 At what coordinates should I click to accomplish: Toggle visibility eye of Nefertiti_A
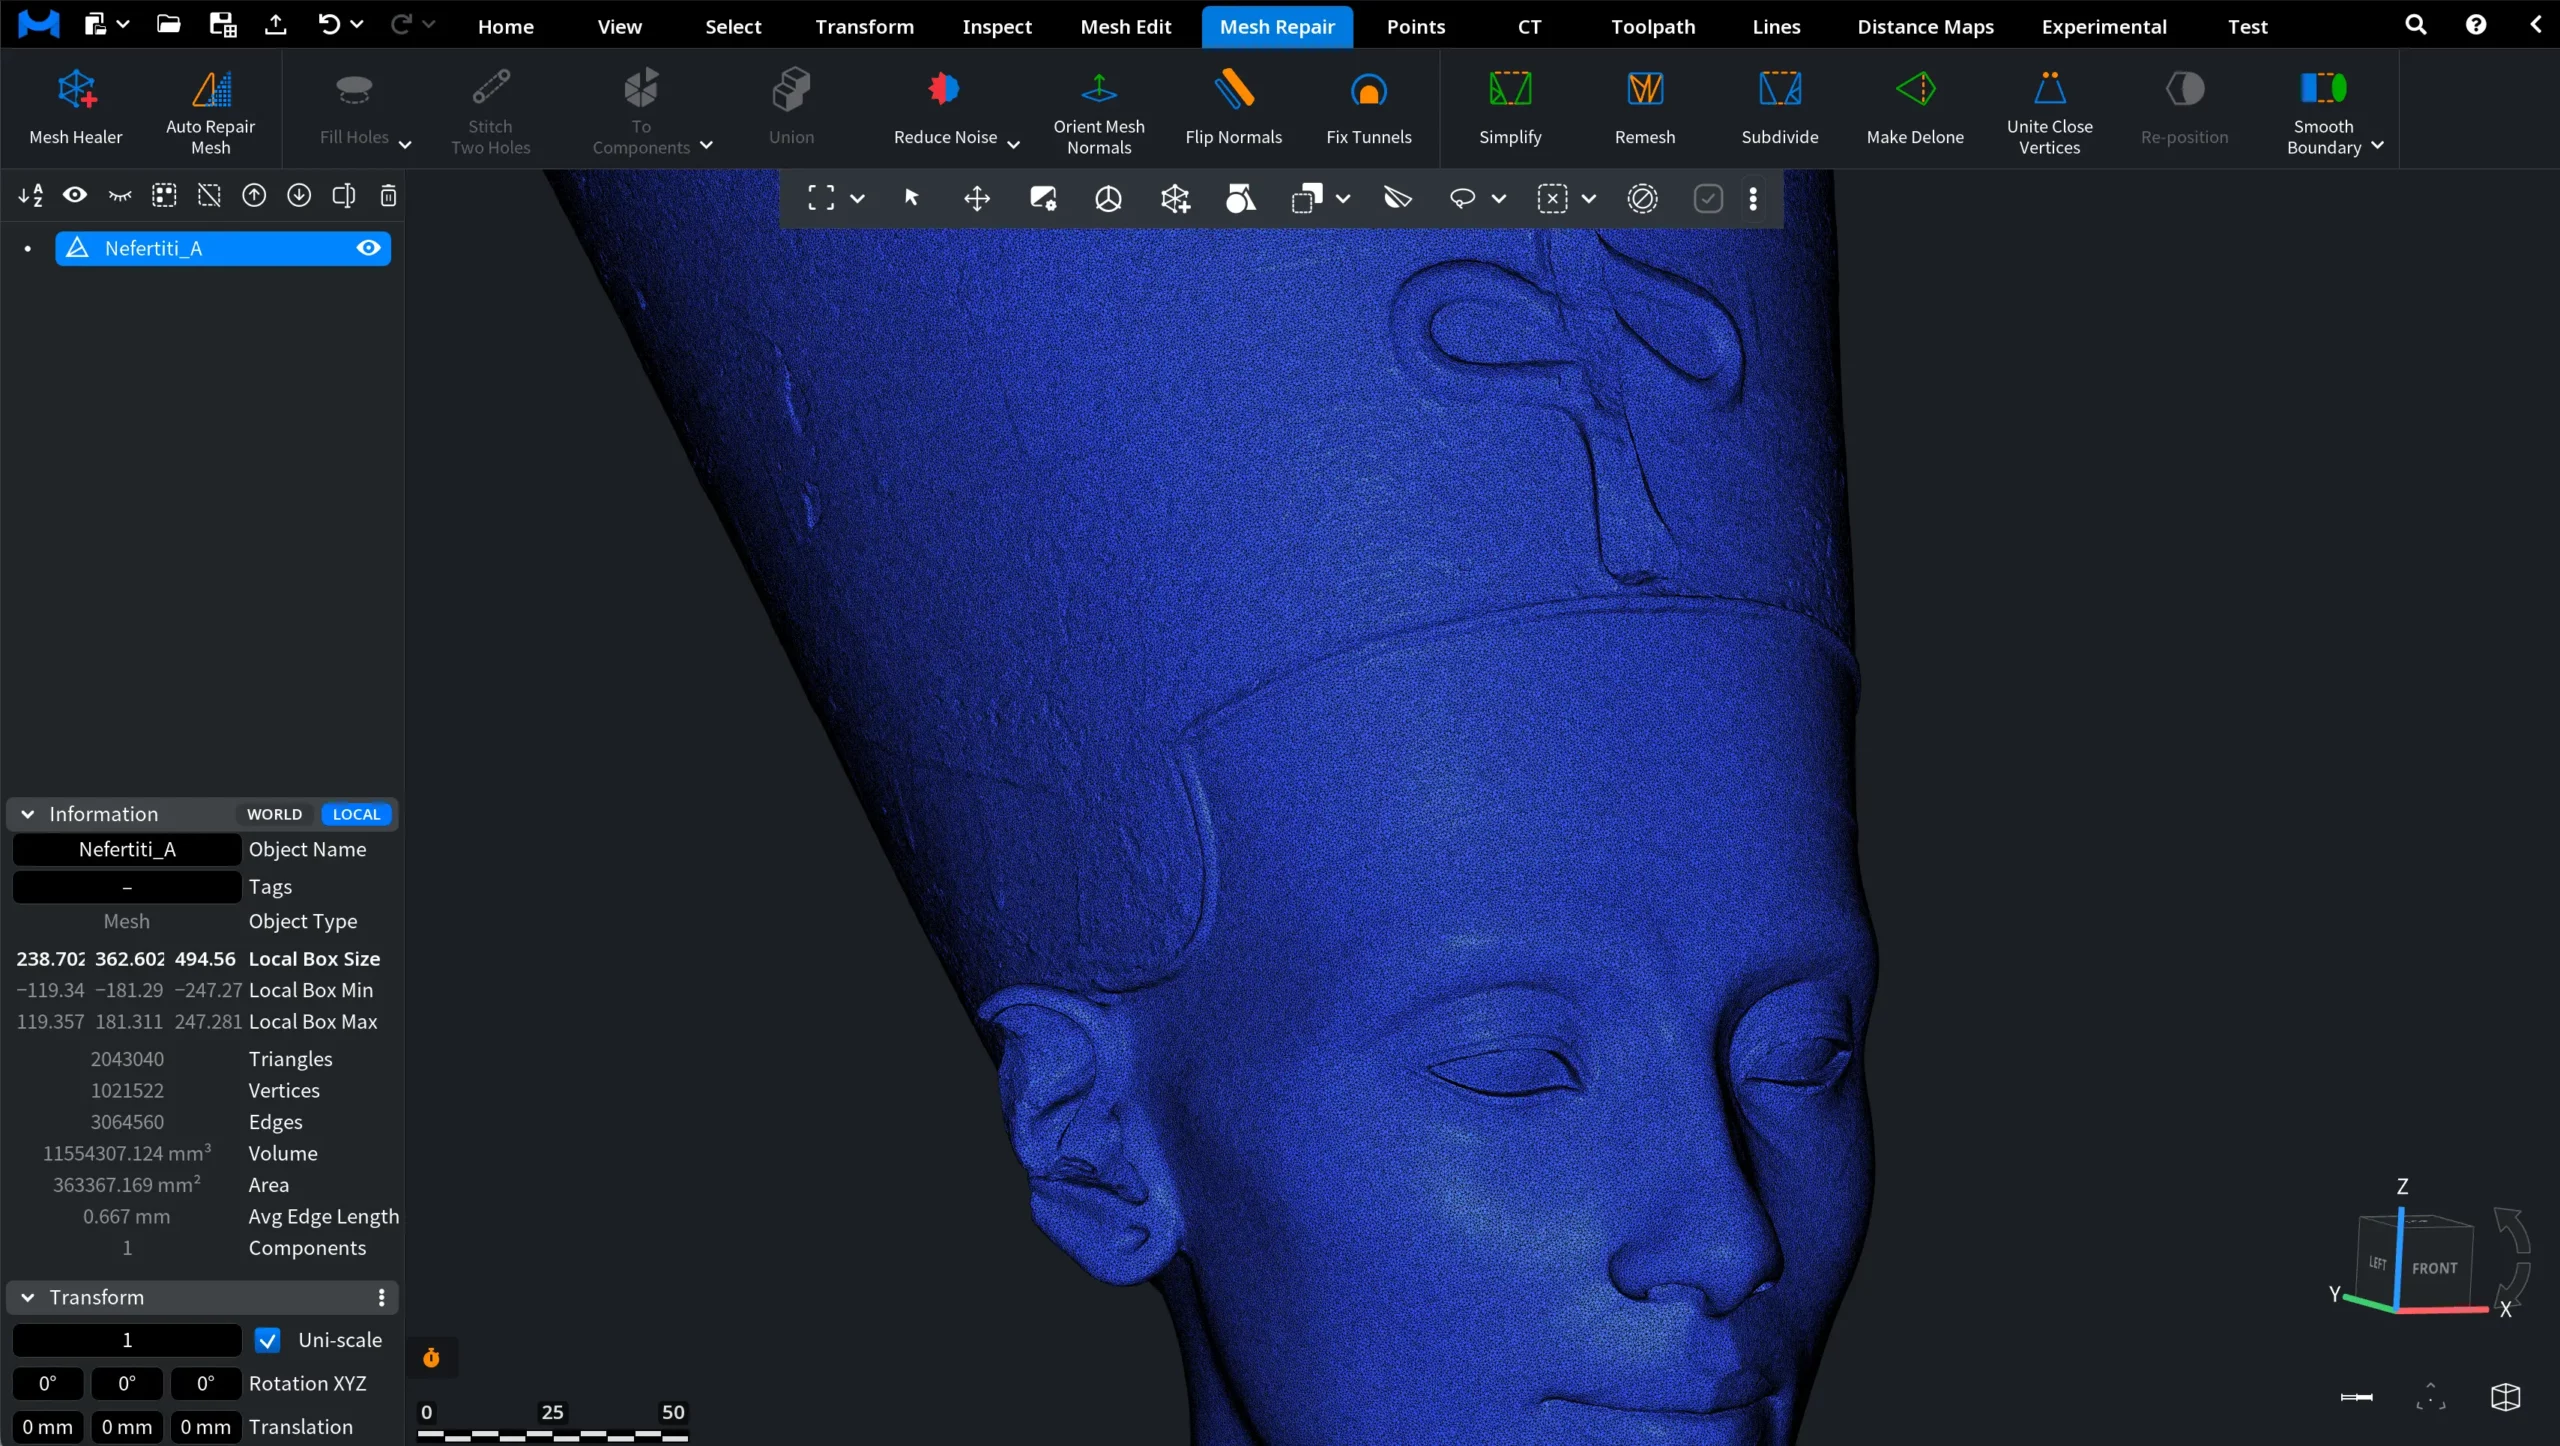(x=368, y=248)
